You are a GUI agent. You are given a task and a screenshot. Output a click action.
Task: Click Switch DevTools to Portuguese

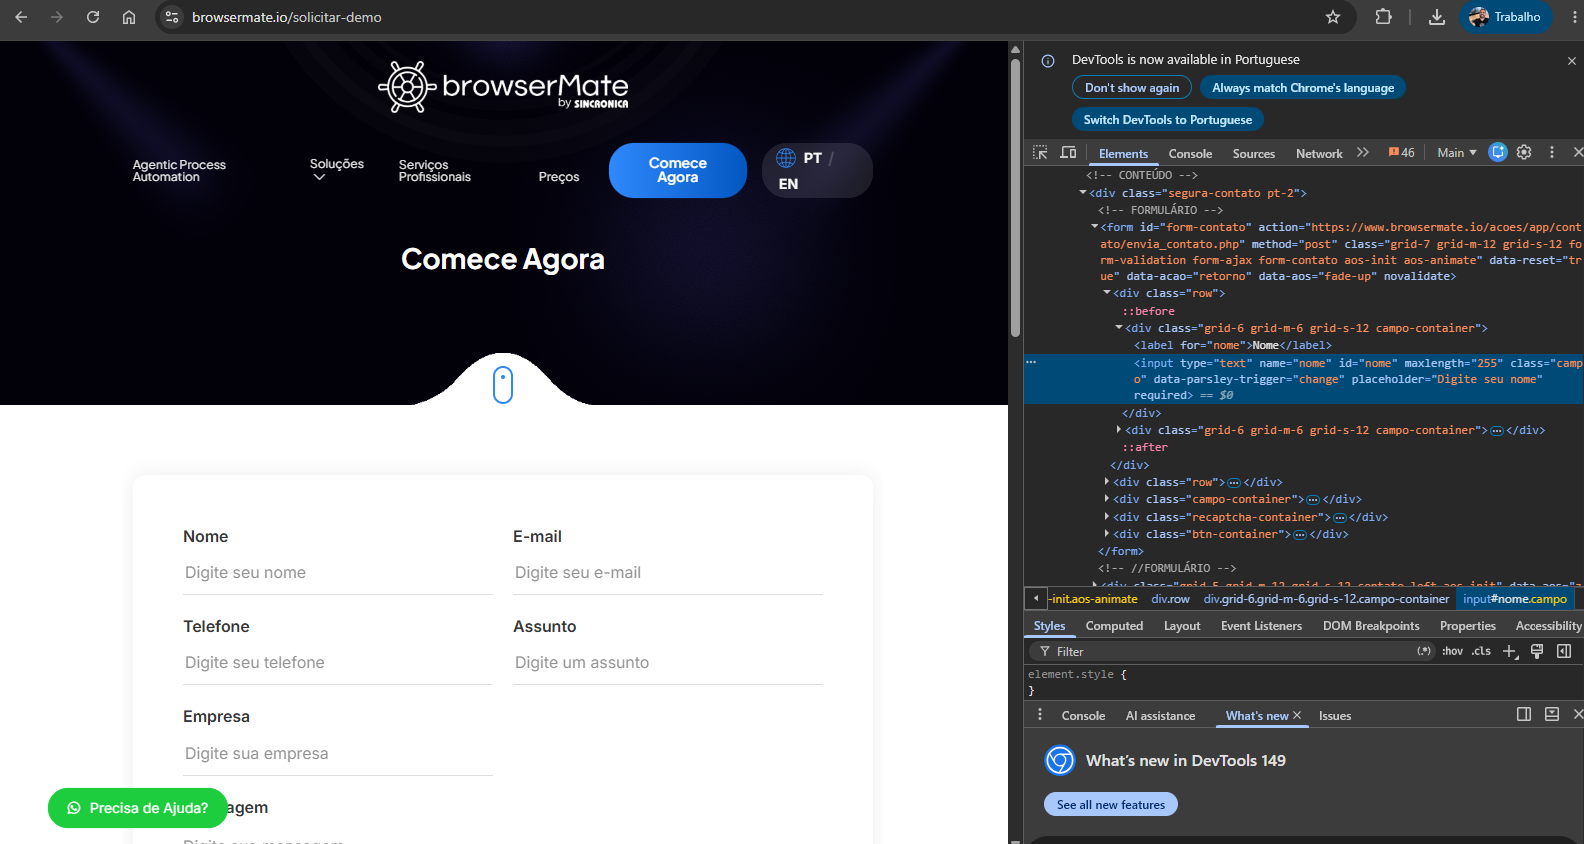point(1168,120)
